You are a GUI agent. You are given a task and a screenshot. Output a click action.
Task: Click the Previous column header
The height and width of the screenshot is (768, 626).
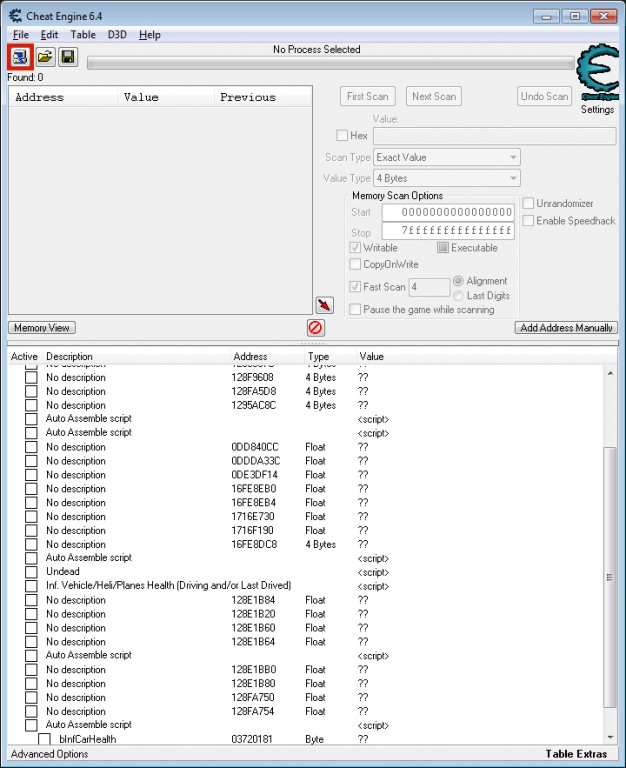[x=263, y=97]
